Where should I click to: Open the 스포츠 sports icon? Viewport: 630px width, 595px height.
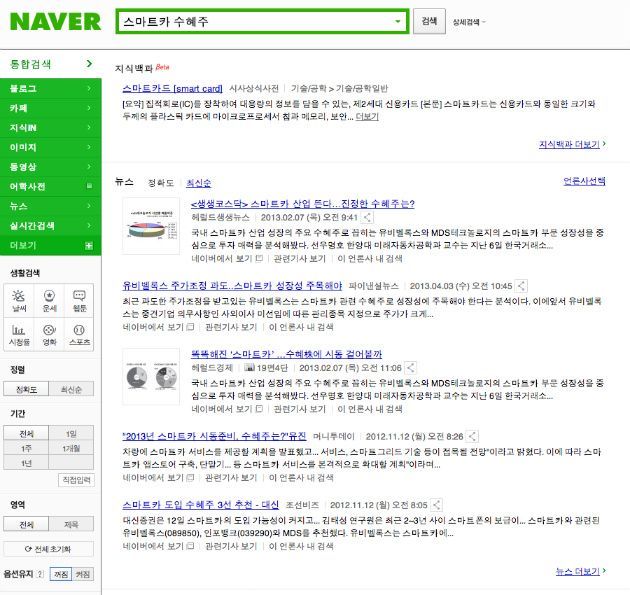[79, 335]
